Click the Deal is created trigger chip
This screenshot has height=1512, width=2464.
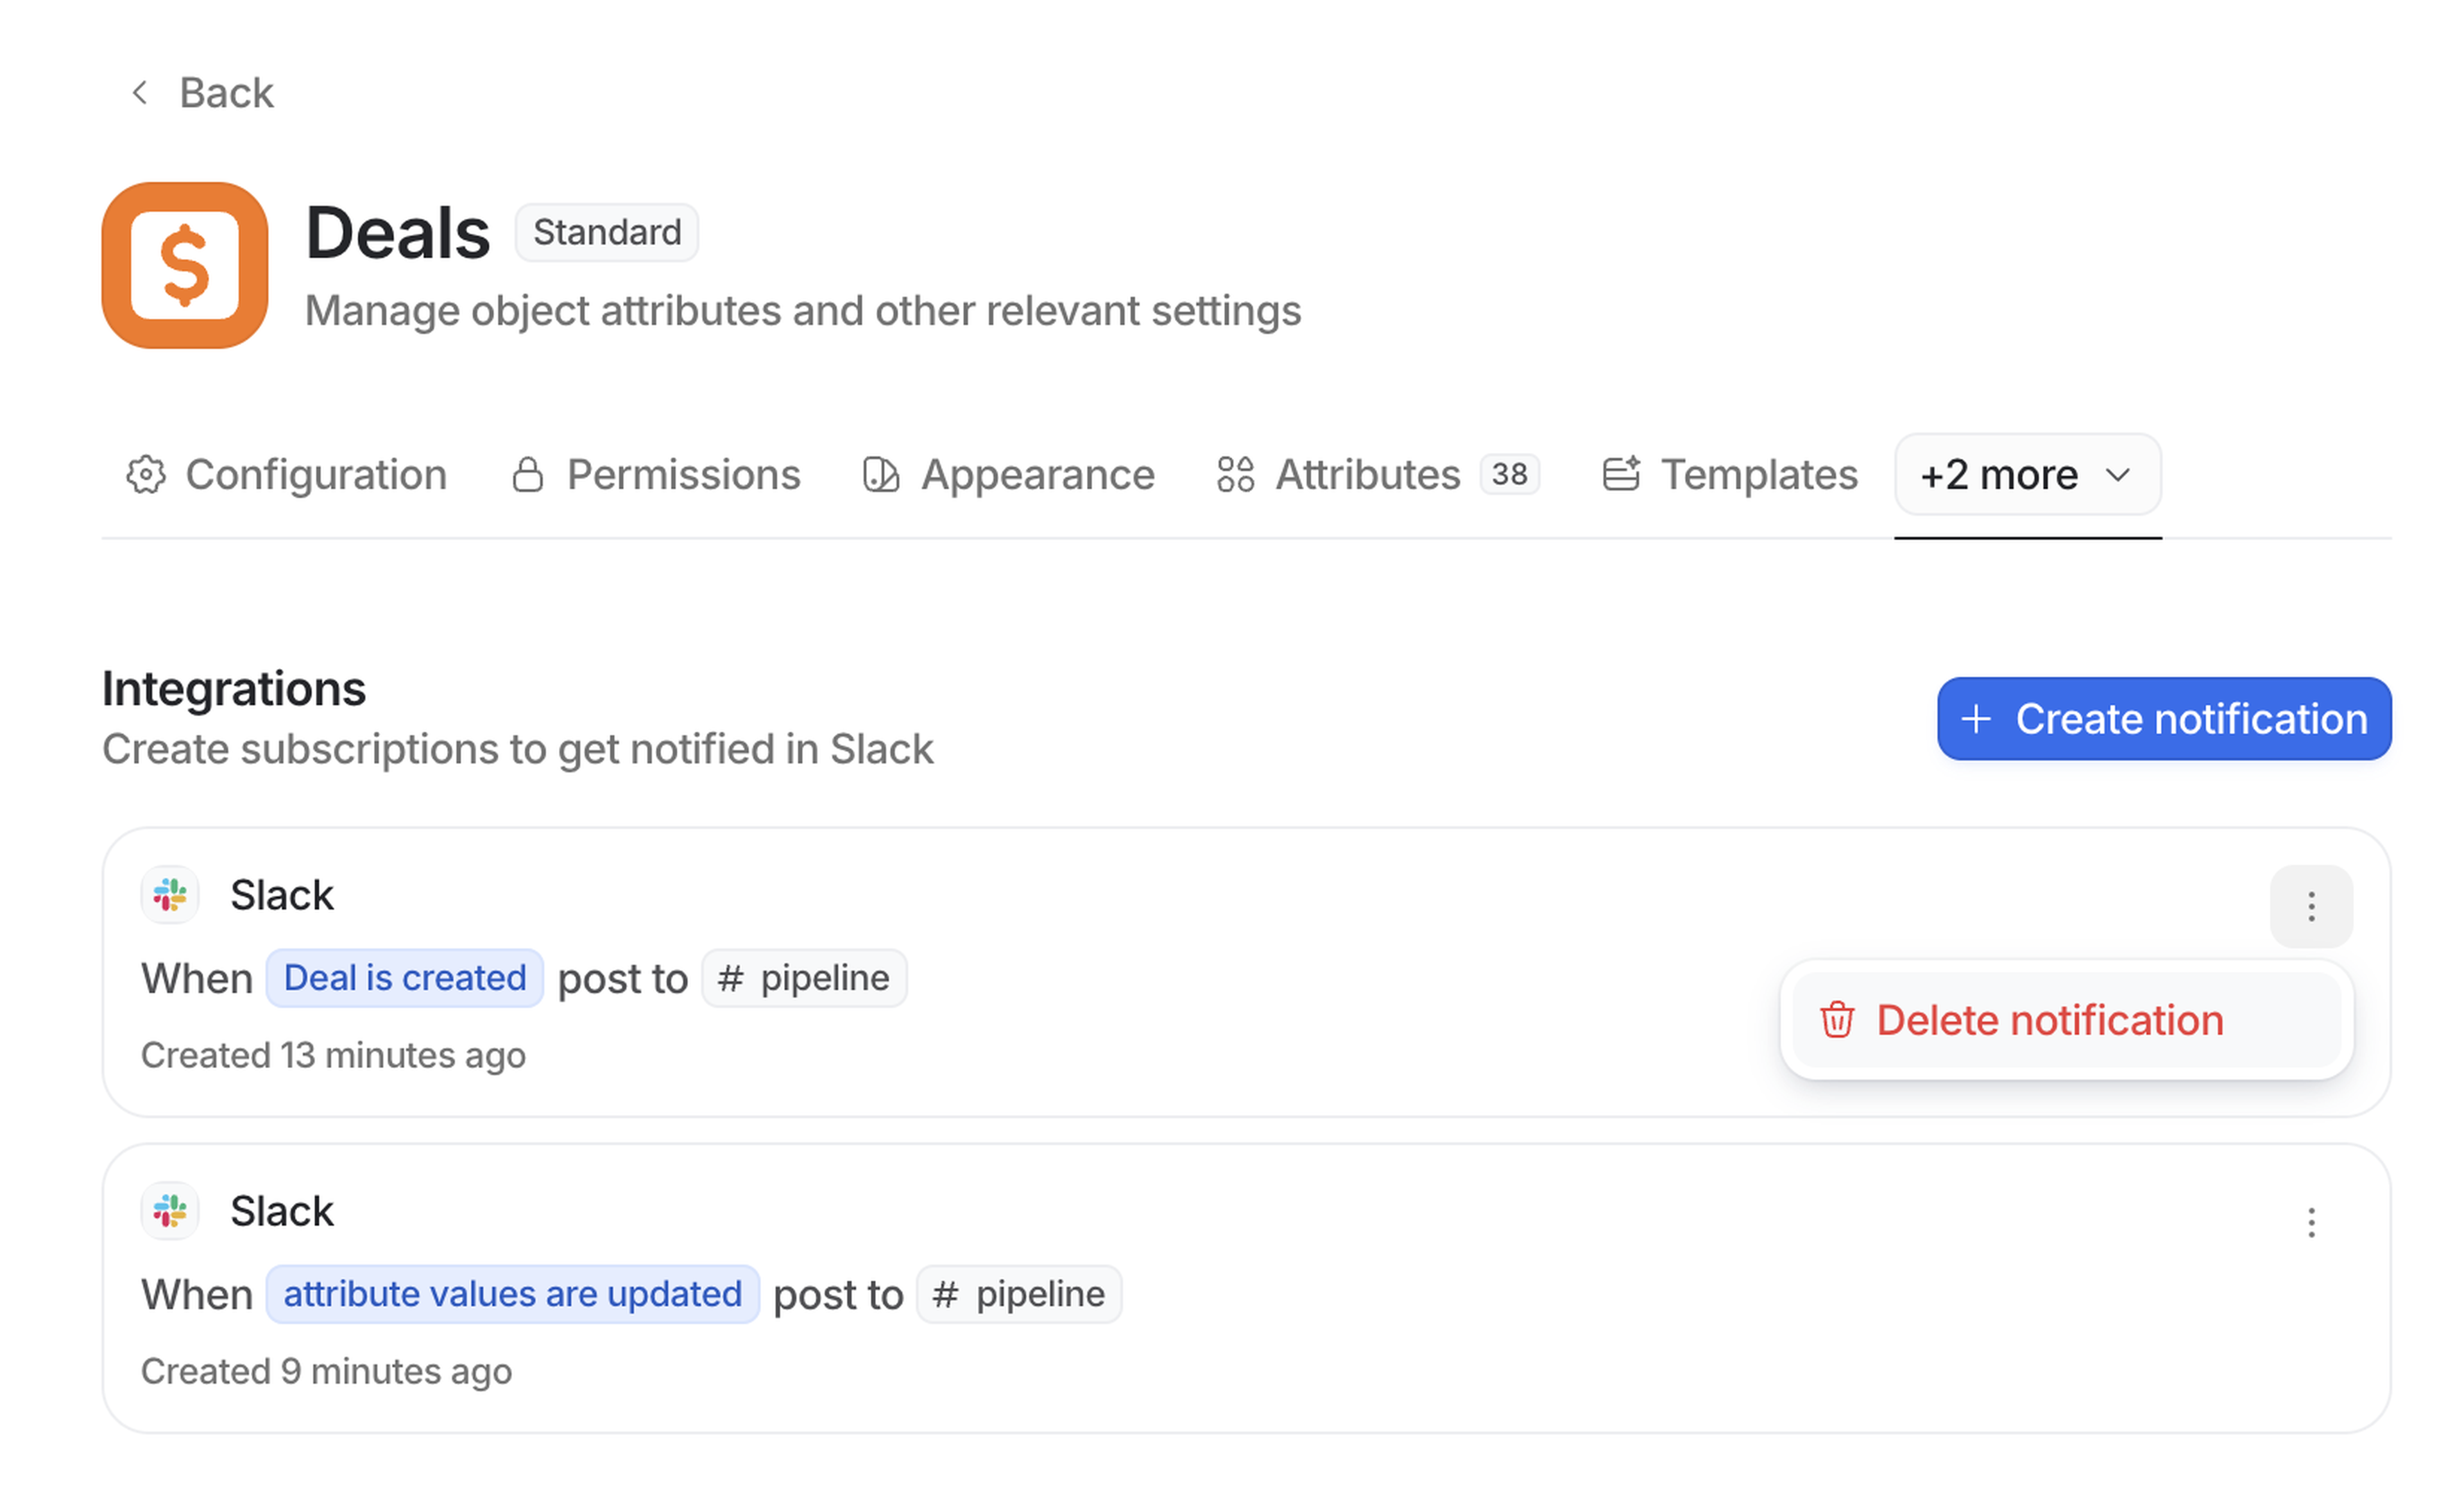click(404, 978)
